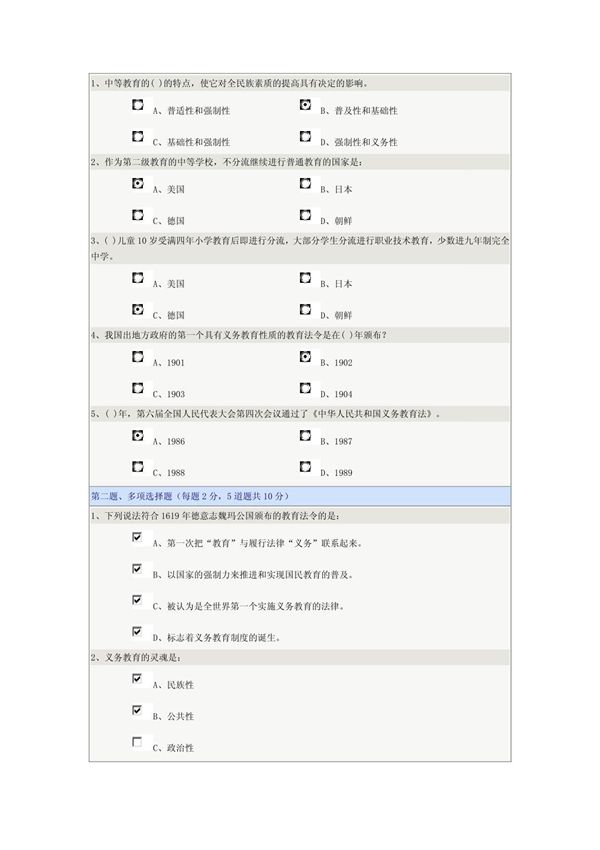Uncheck option B 公共性 in question 2
The width and height of the screenshot is (600, 850).
pyautogui.click(x=135, y=712)
